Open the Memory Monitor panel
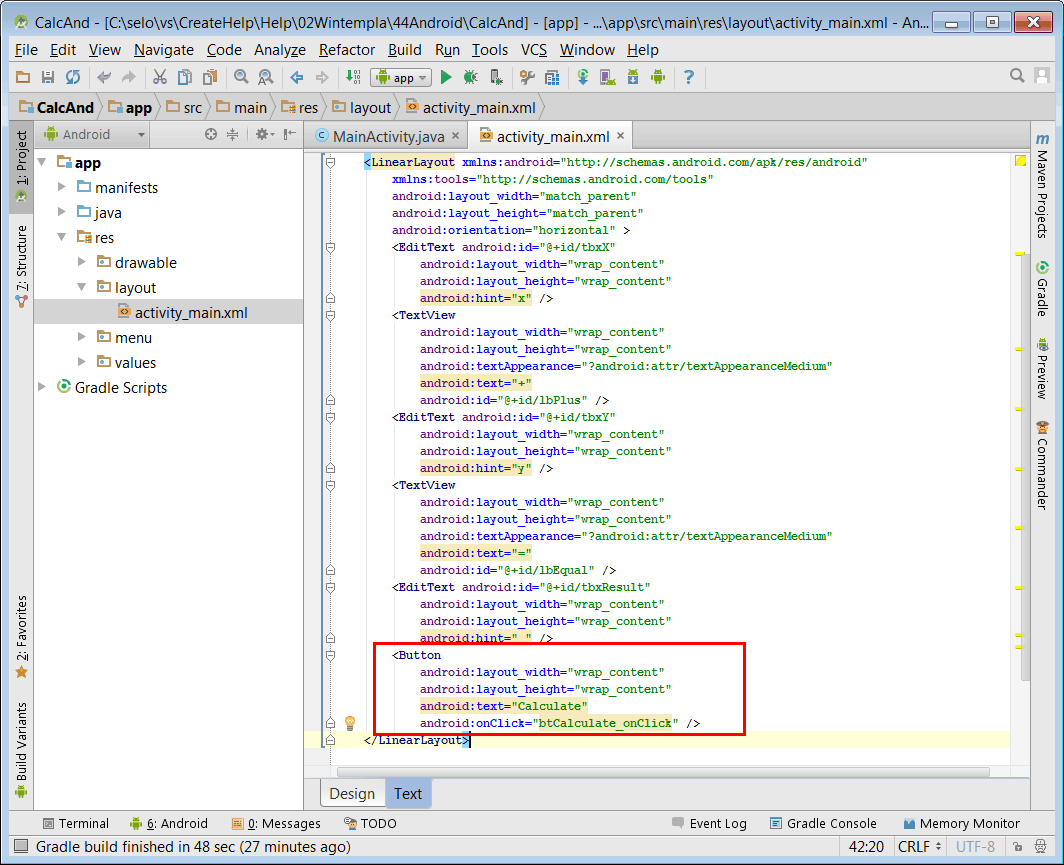The width and height of the screenshot is (1064, 865). tap(962, 824)
